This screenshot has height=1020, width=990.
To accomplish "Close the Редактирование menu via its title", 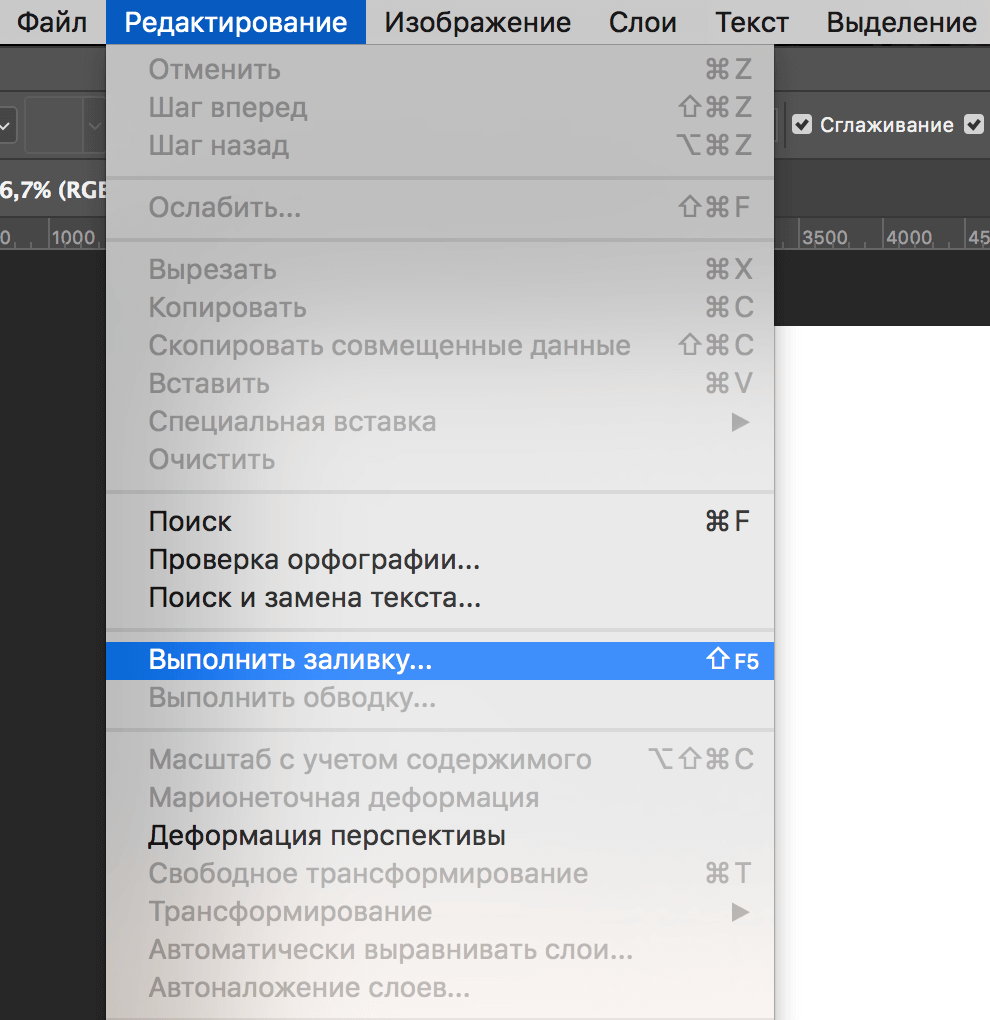I will coord(236,22).
